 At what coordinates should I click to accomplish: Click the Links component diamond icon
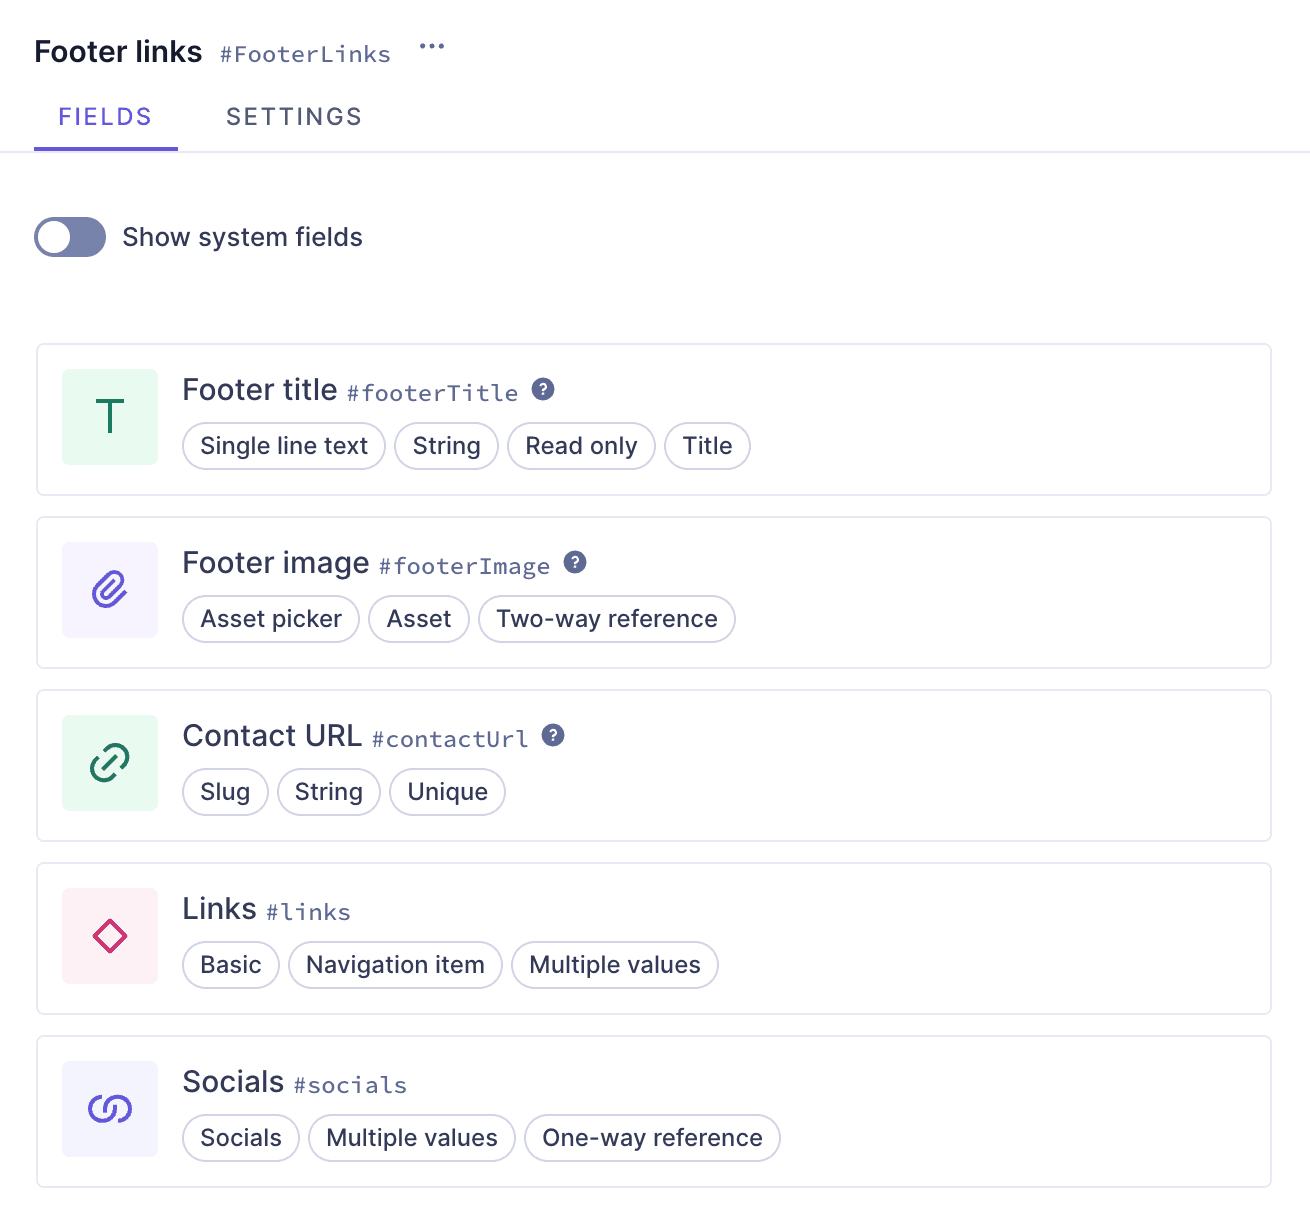(110, 936)
